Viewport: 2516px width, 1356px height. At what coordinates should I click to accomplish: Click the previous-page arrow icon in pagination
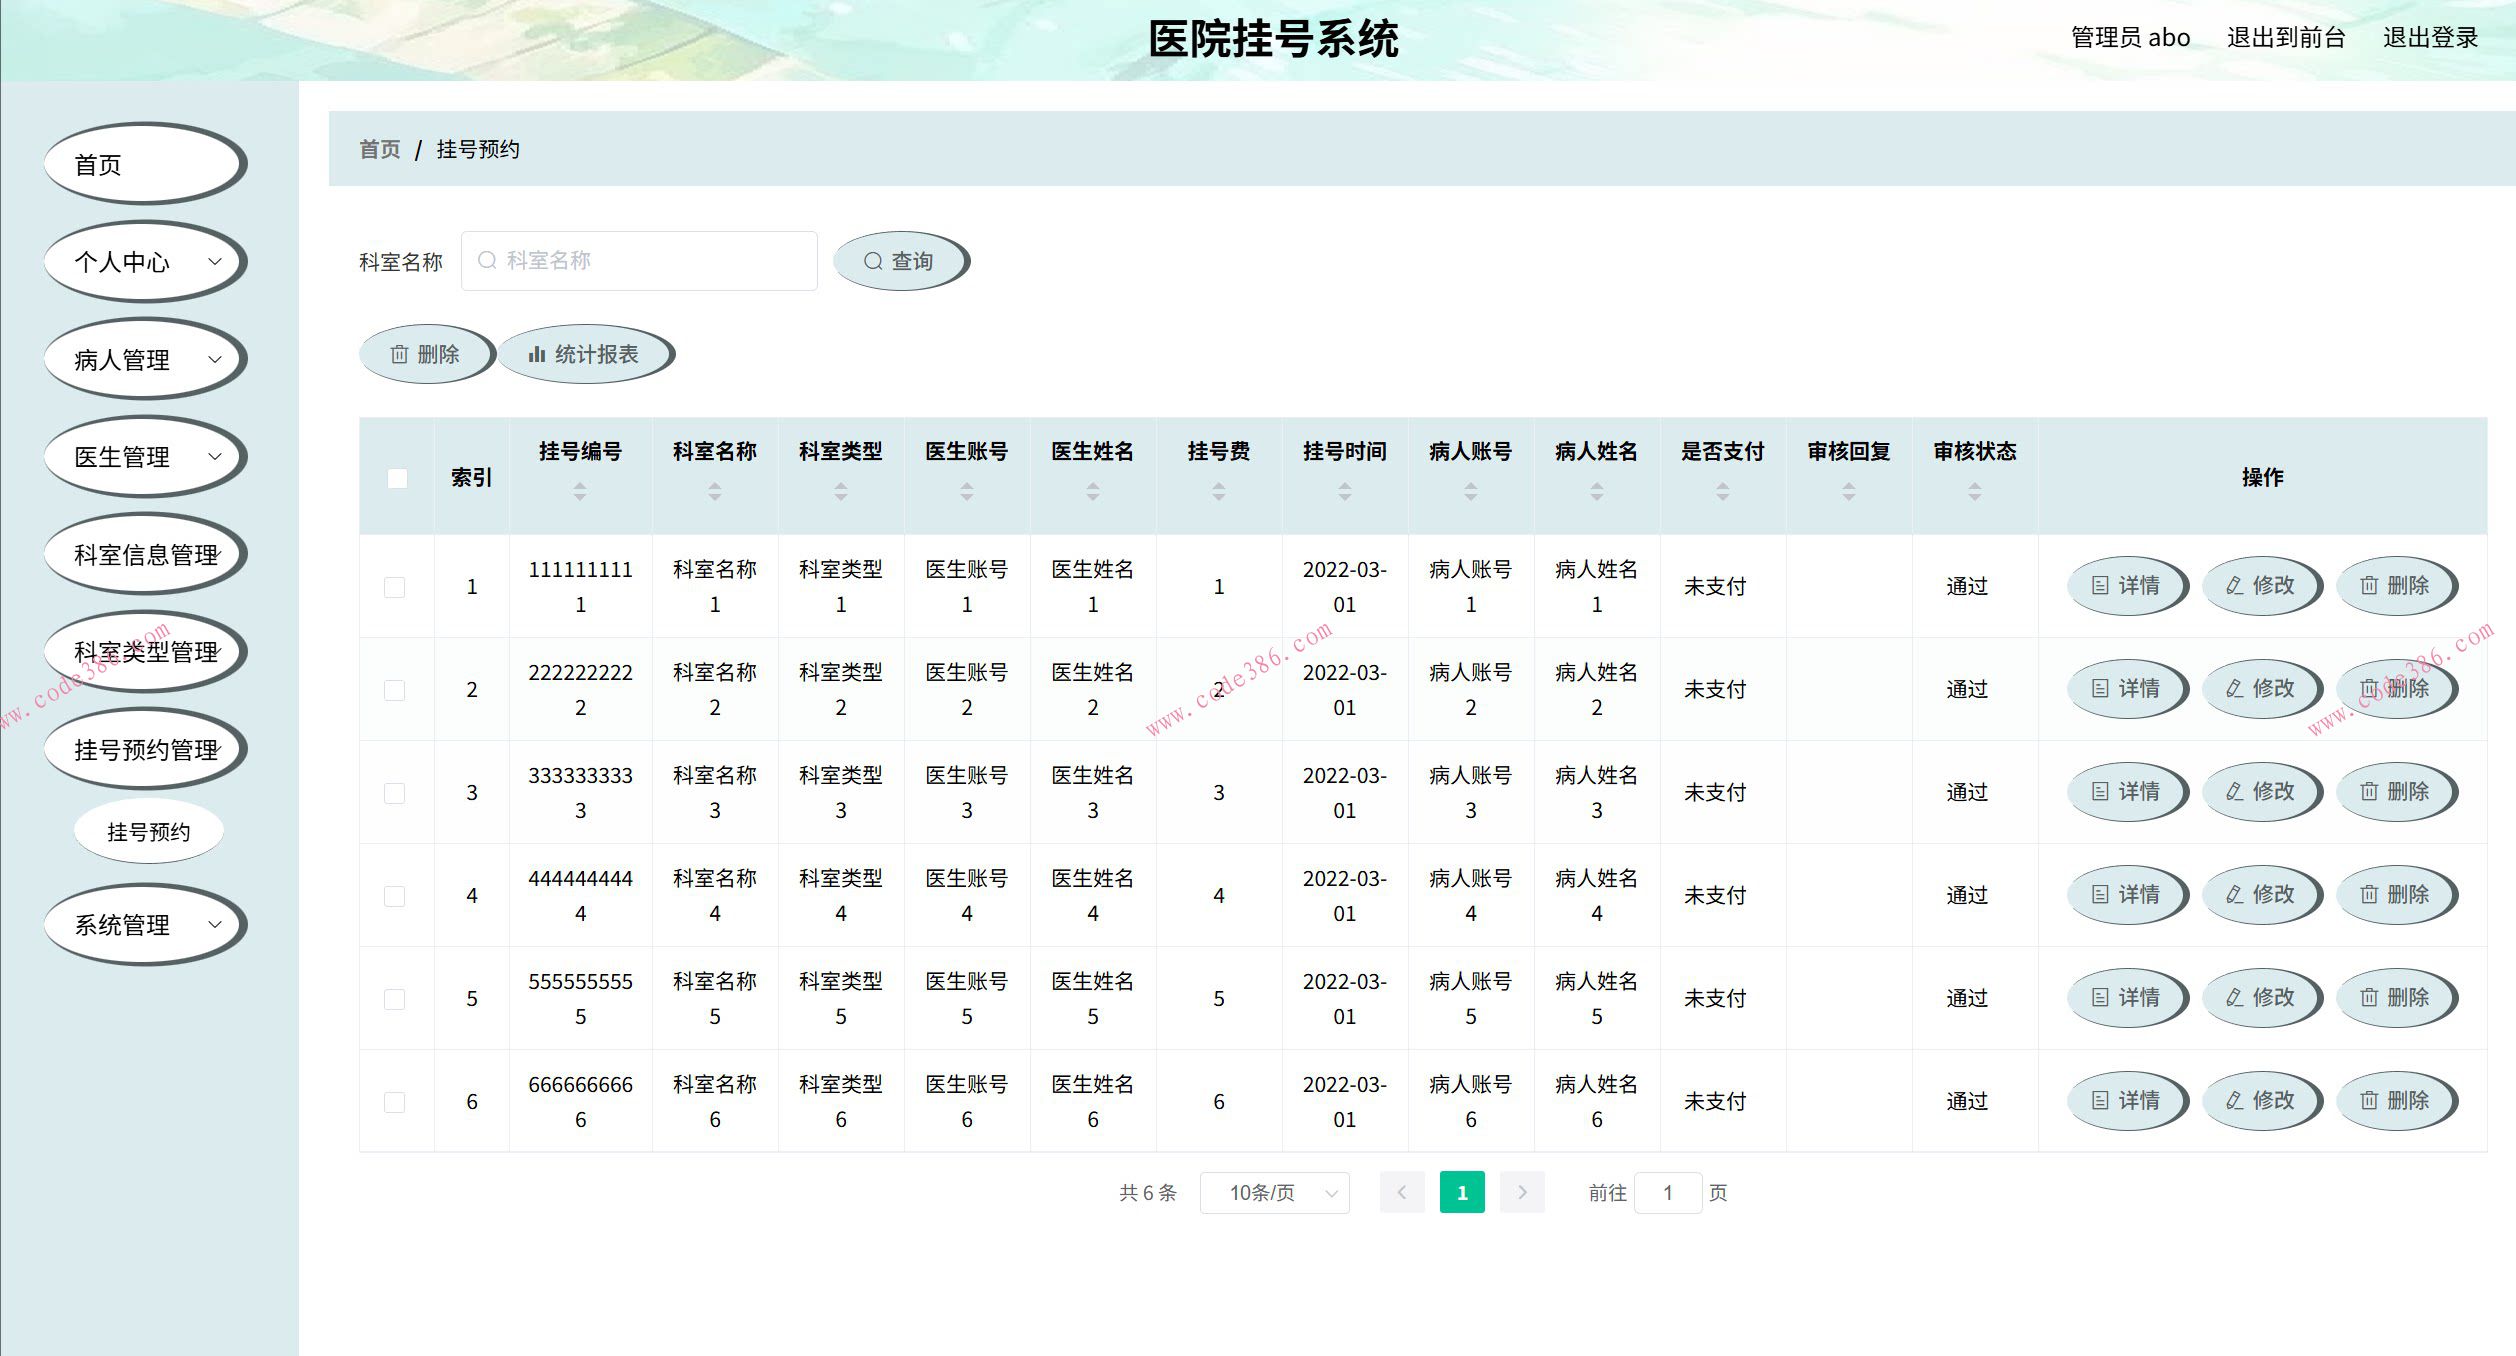pos(1402,1192)
